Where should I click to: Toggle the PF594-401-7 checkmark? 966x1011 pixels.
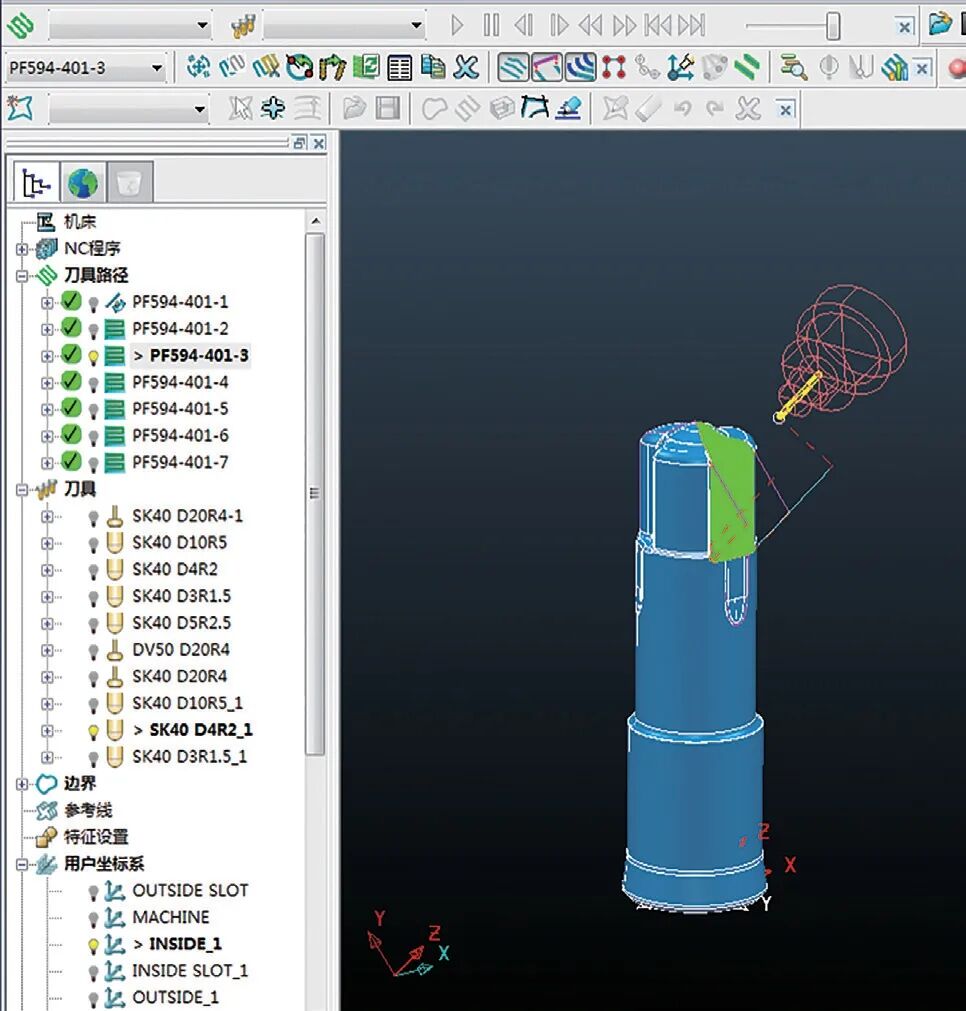71,462
